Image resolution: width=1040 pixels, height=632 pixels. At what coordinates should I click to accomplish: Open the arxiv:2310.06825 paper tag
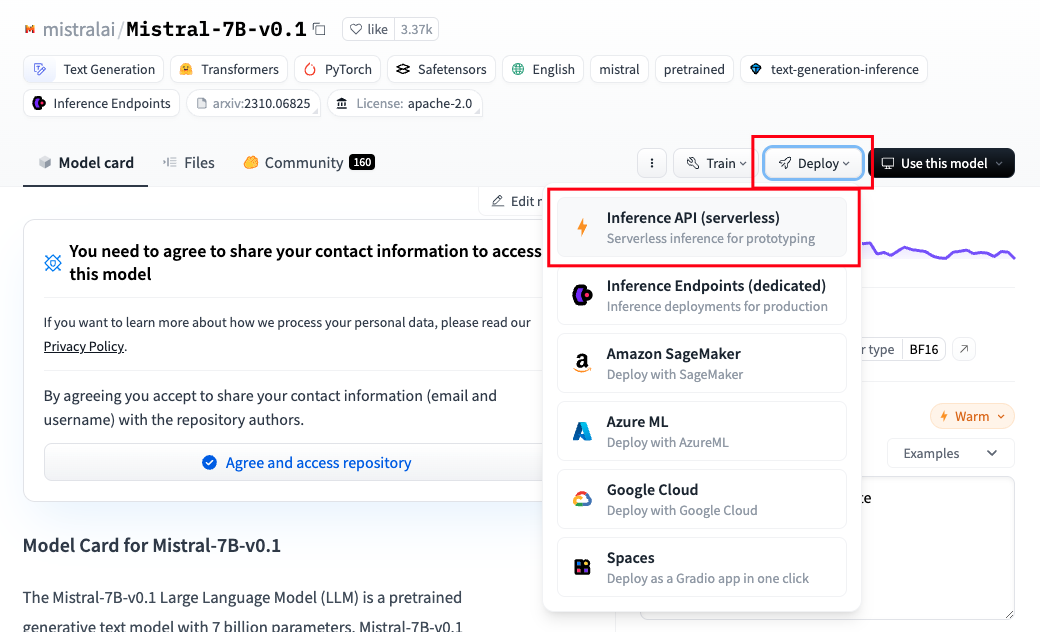[x=253, y=103]
